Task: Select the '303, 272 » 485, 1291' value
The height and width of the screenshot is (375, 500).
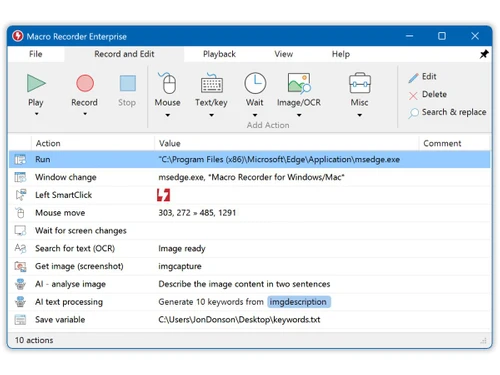Action: pyautogui.click(x=197, y=213)
